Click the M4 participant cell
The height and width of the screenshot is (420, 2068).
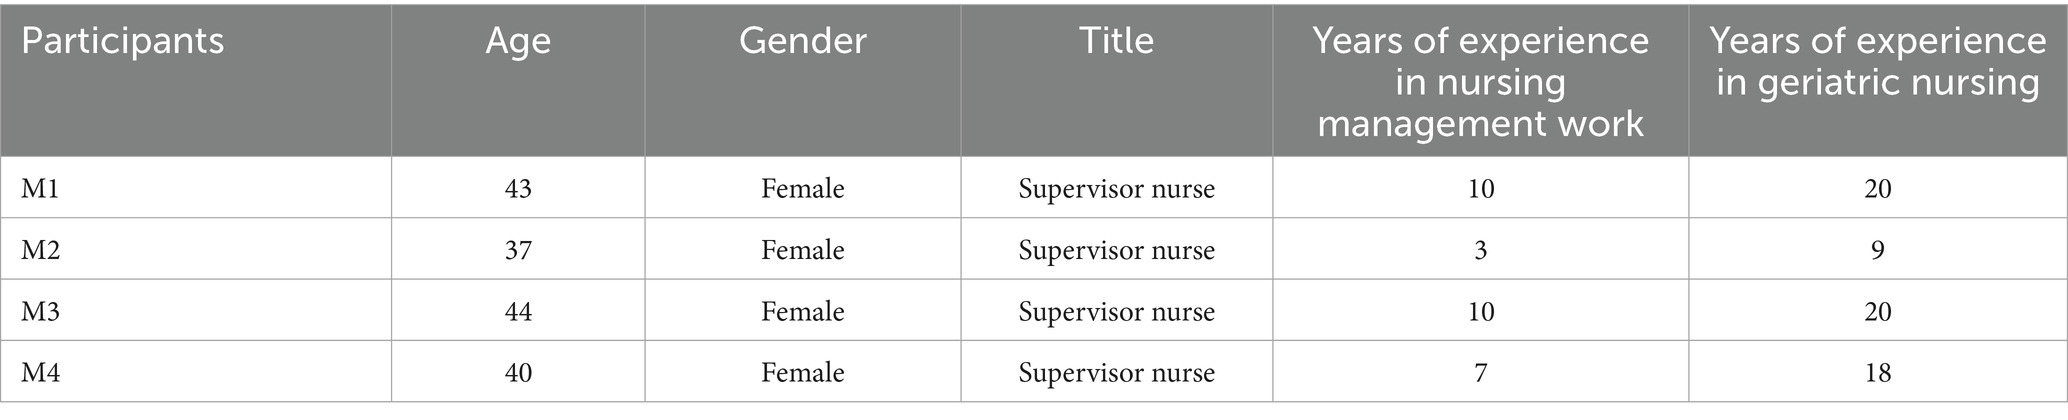(40, 373)
